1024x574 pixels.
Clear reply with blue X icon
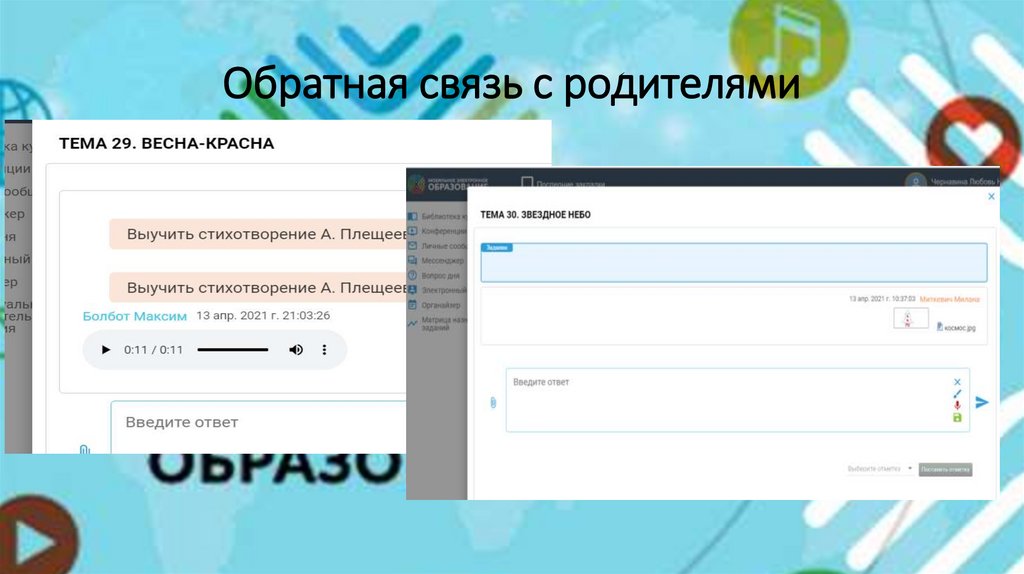pos(957,382)
